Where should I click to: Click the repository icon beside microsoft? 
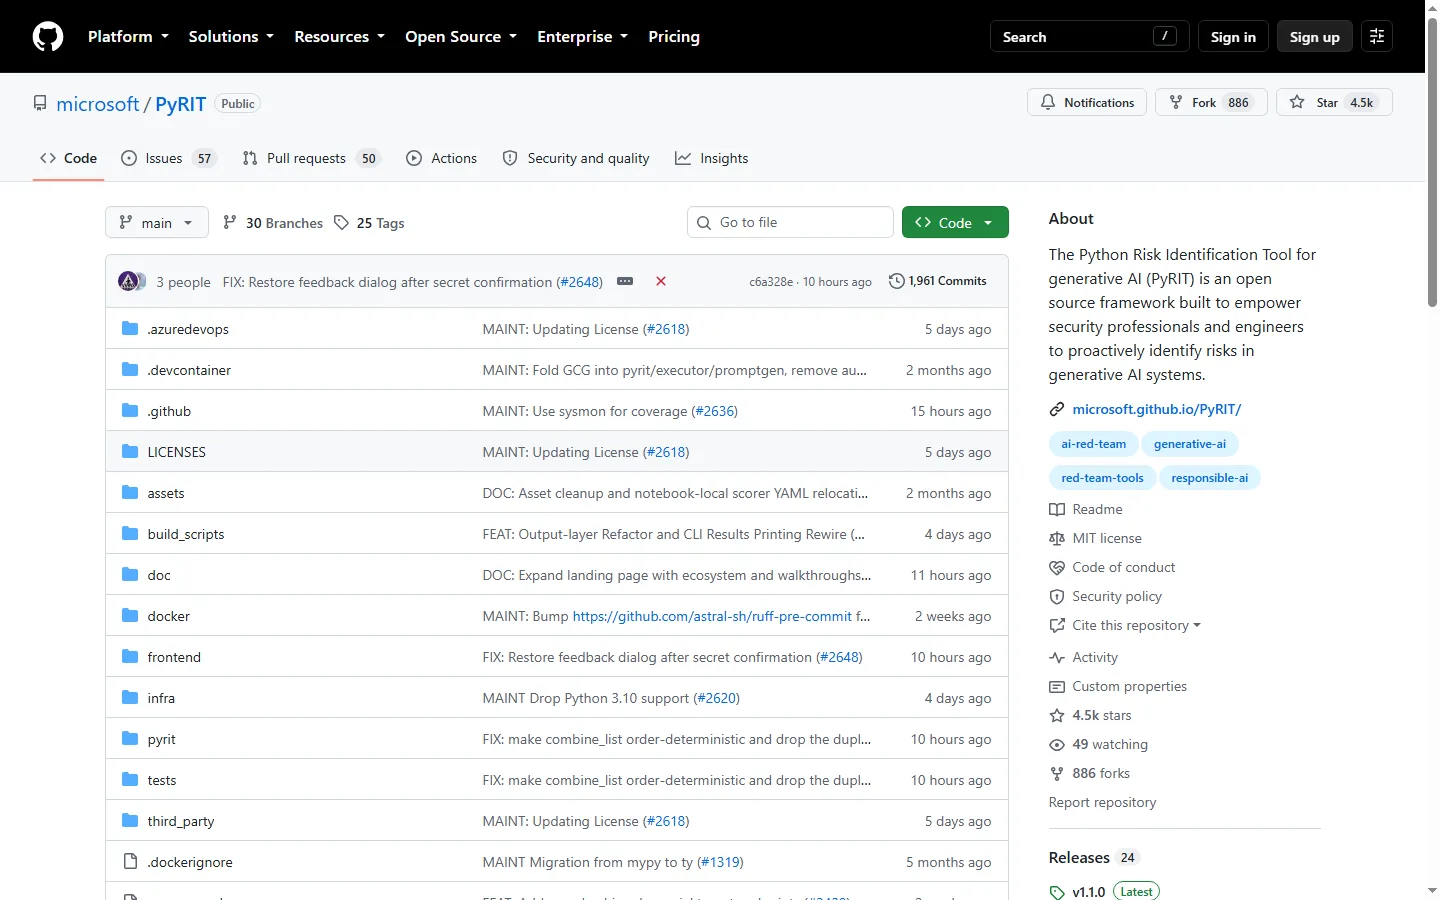tap(40, 104)
